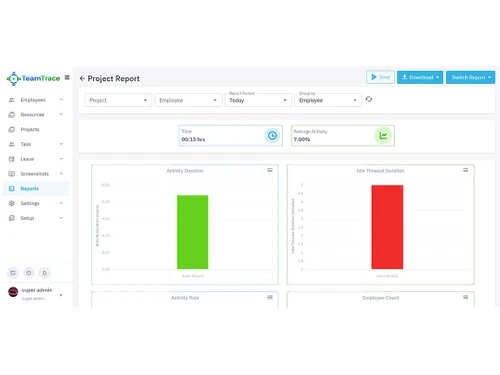This screenshot has height=375, width=500.
Task: Expand the Screenshots menu chevron
Action: [x=61, y=173]
